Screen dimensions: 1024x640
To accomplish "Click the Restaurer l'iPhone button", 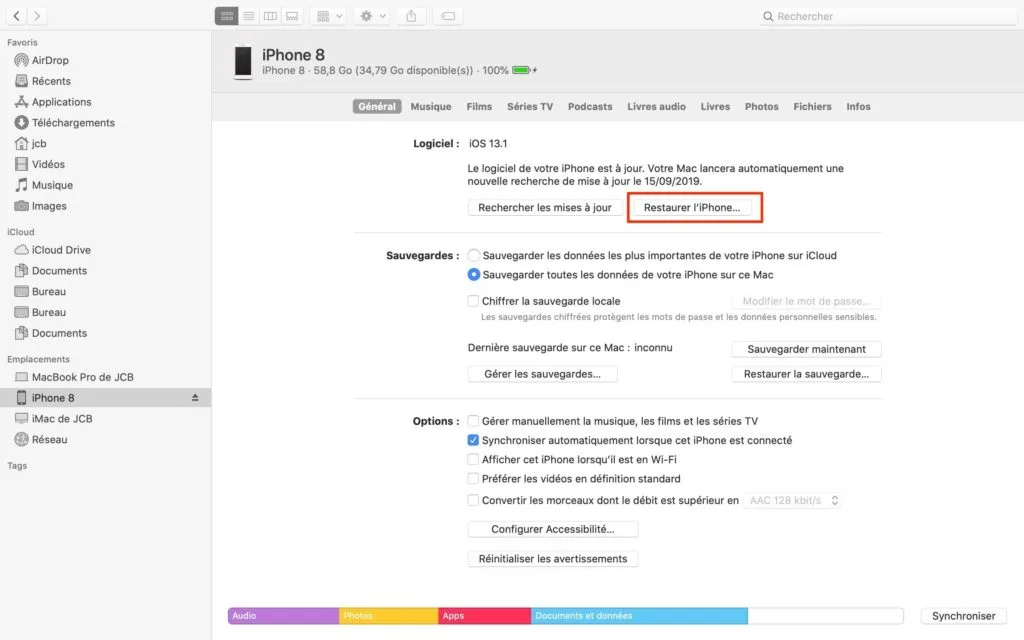I will point(692,208).
